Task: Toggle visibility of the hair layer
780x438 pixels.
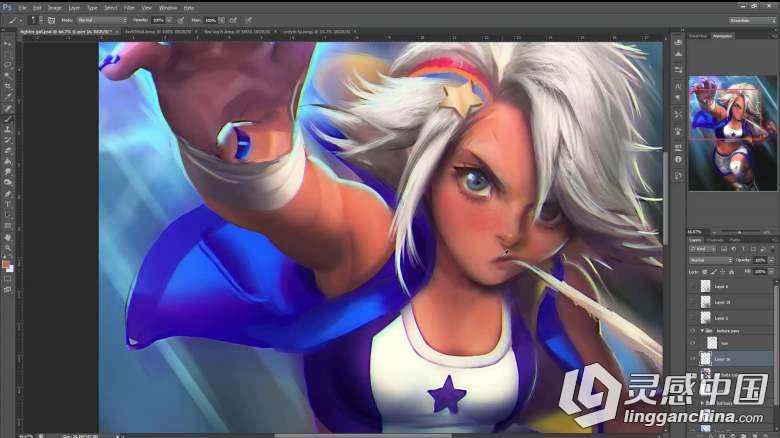Action: coord(692,343)
